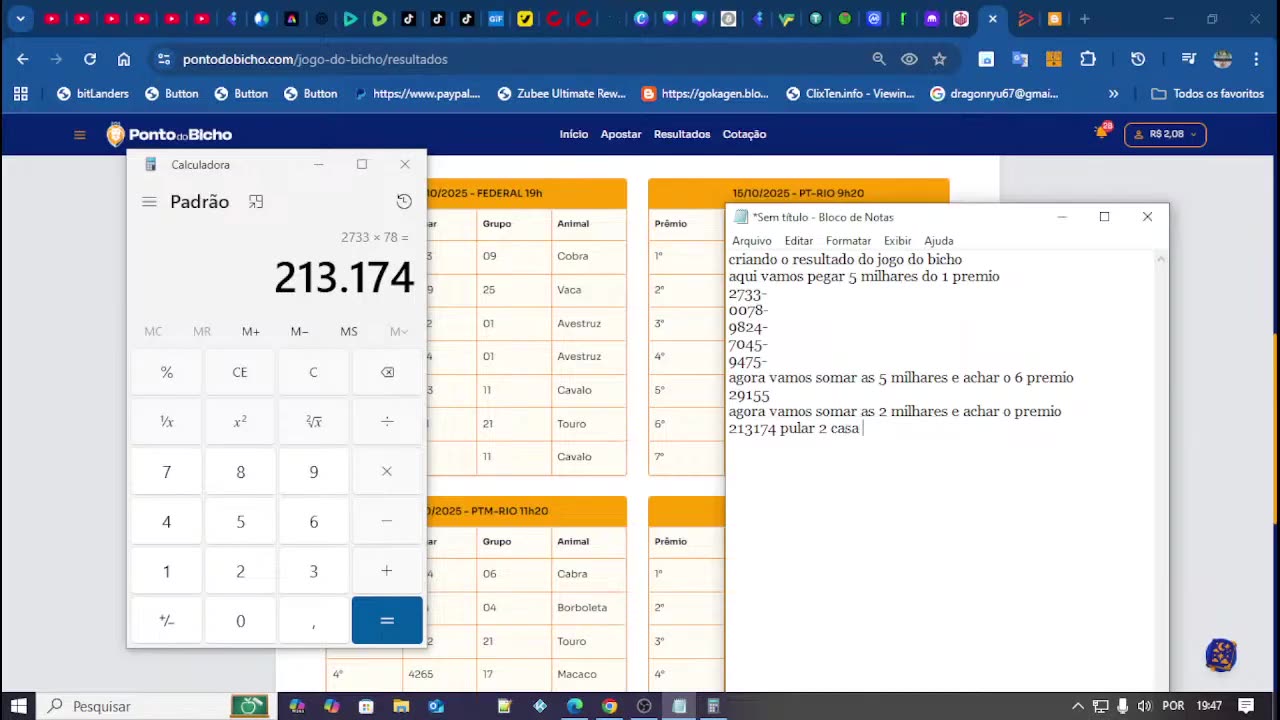The height and width of the screenshot is (720, 1280).
Task: Open the Cotação link in site header
Action: (744, 134)
